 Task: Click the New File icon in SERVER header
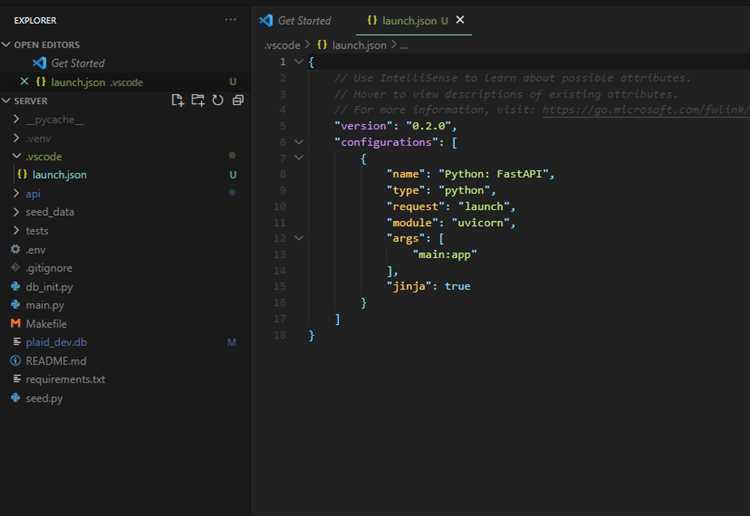(x=177, y=100)
